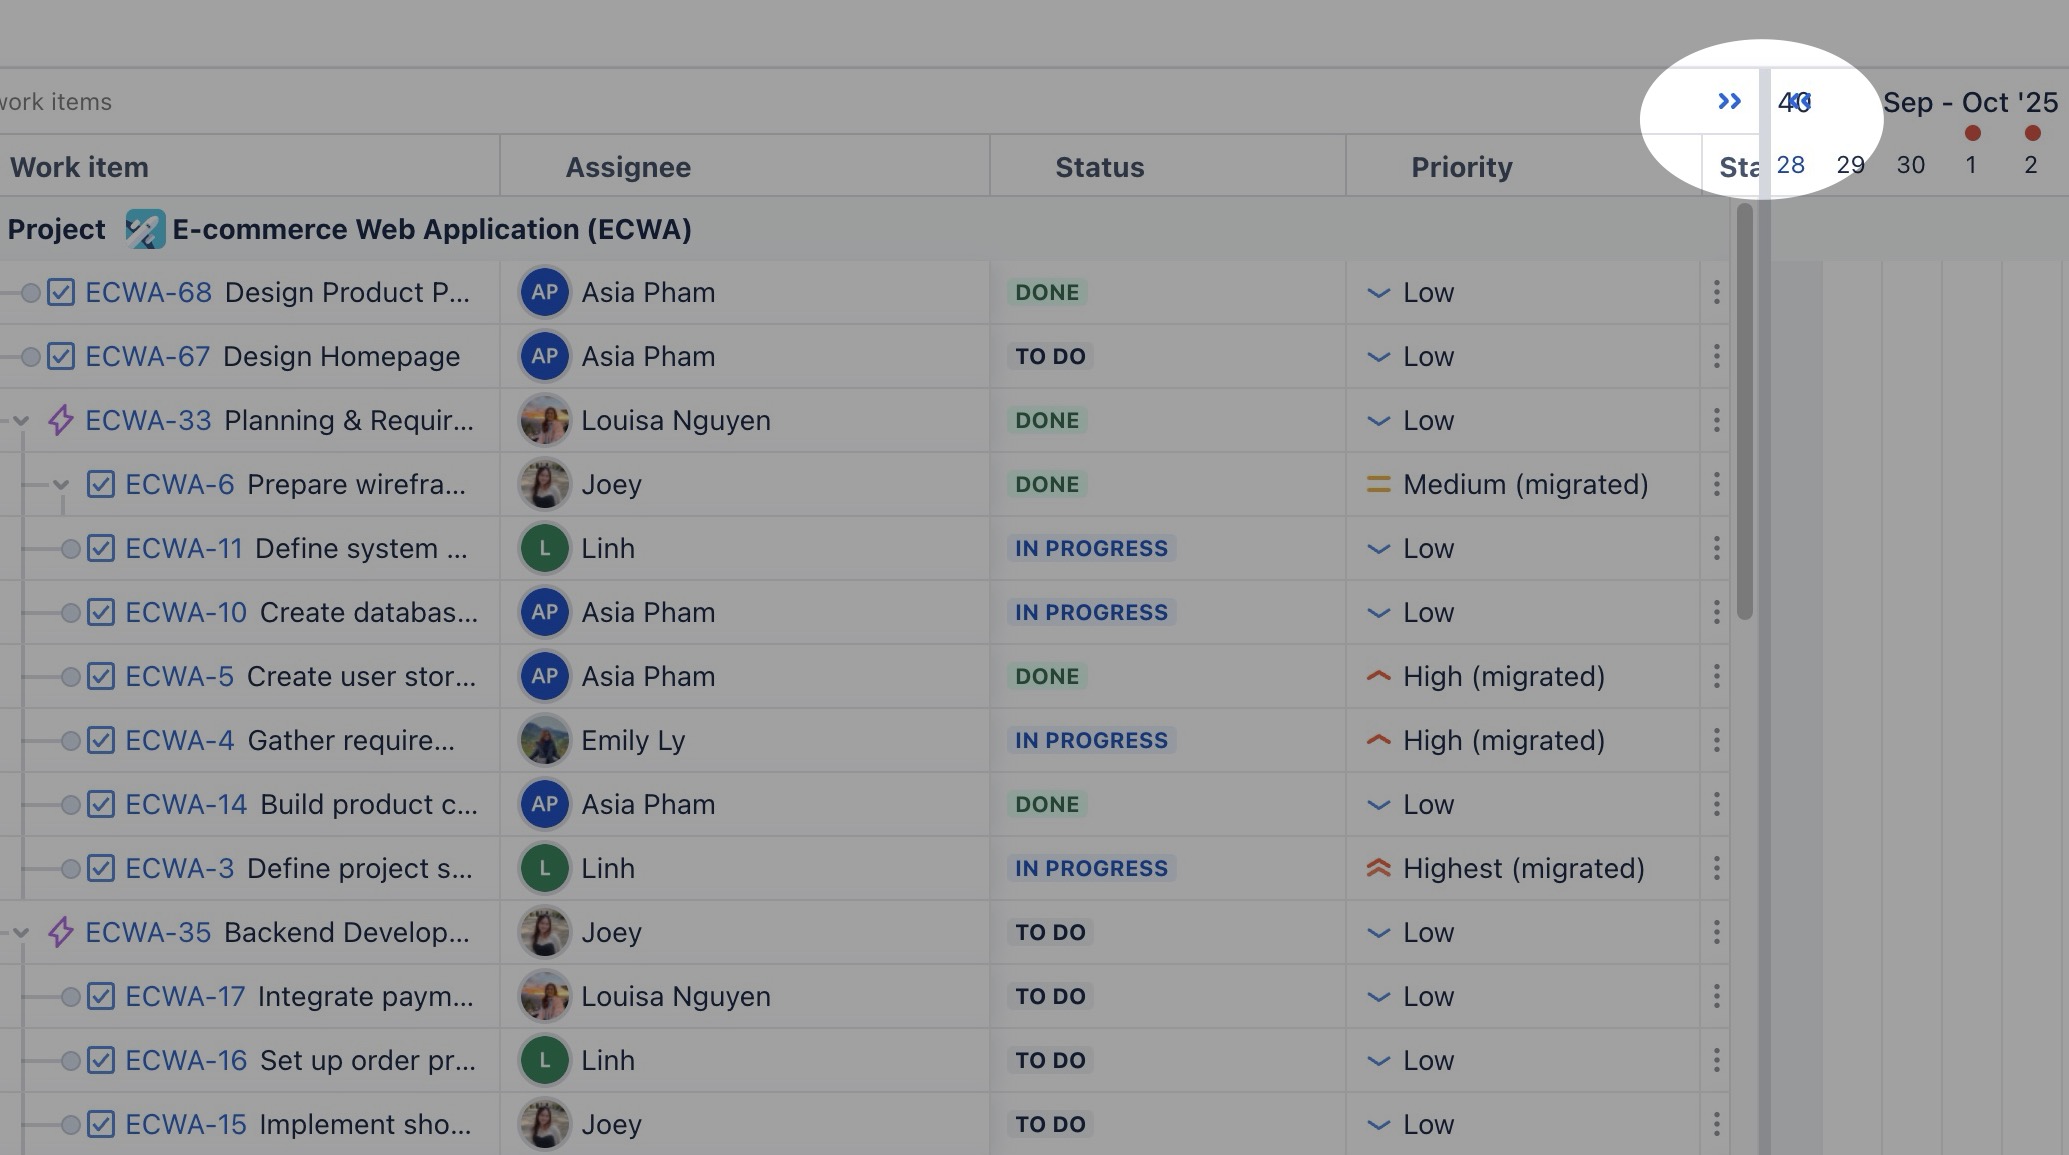The height and width of the screenshot is (1155, 2069).
Task: Open the three-dot menu on the ECWA-4 row
Action: point(1716,740)
